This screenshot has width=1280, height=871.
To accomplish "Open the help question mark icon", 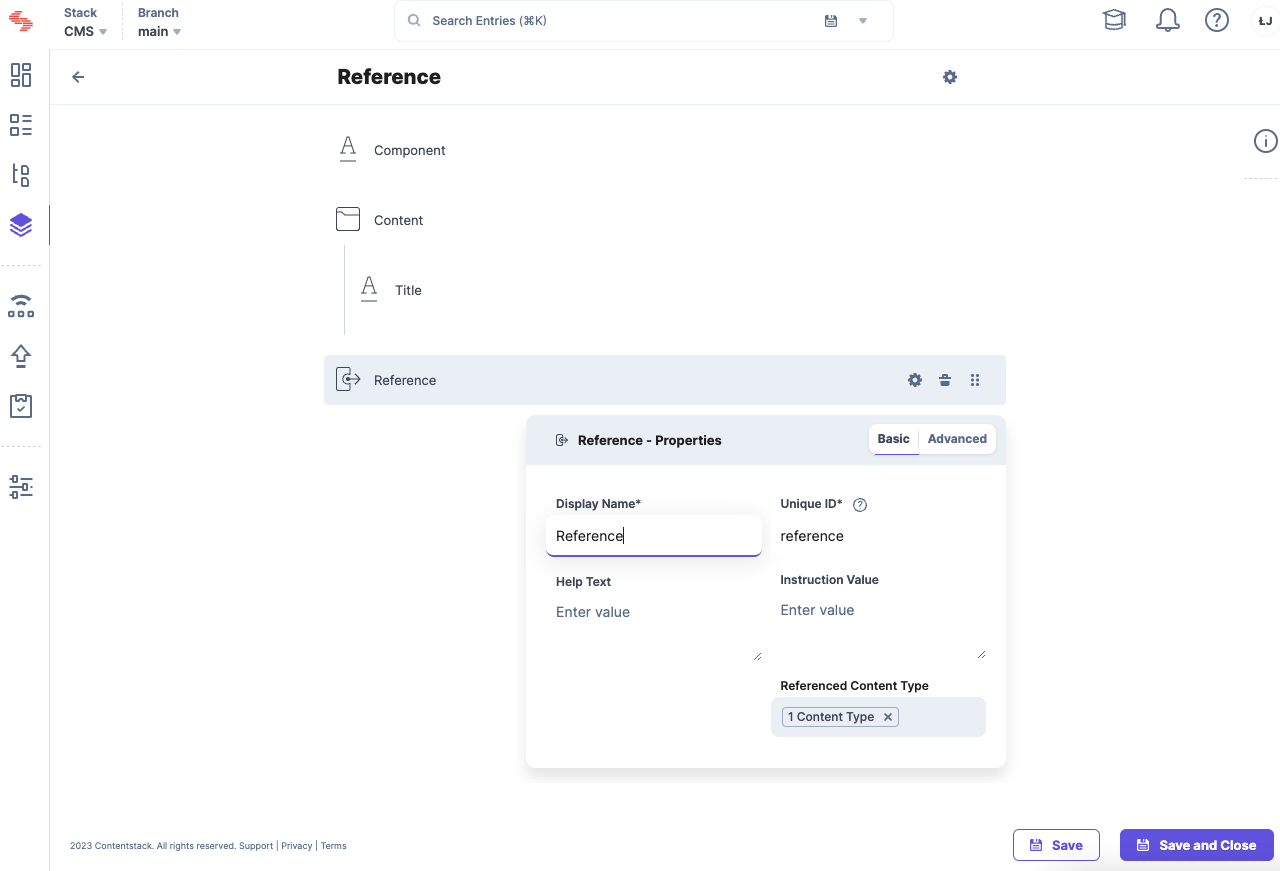I will [x=1216, y=20].
